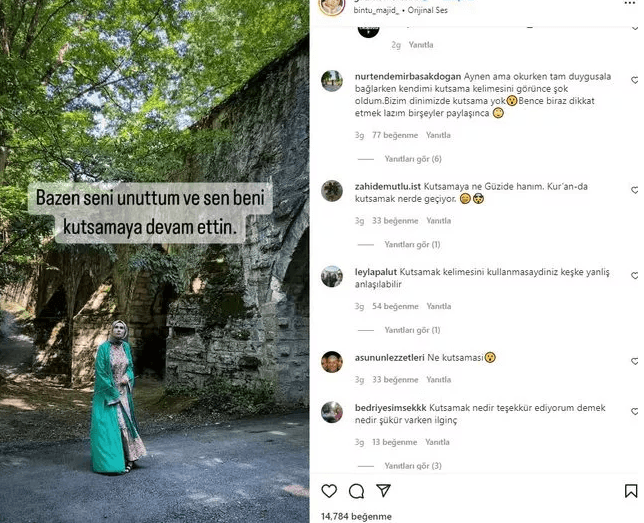Like bedriyesimsekkk's comment heart
Image resolution: width=644 pixels, height=523 pixels.
[635, 412]
